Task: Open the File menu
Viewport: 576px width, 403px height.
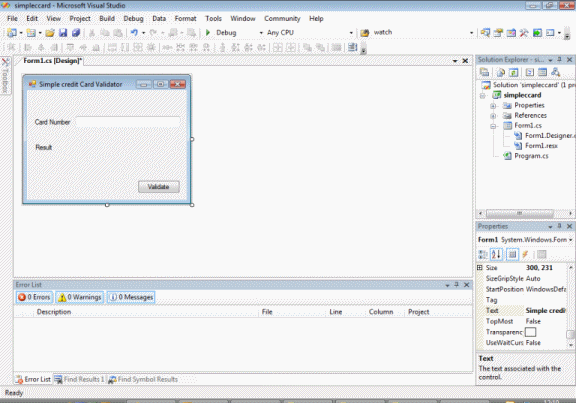Action: point(12,18)
